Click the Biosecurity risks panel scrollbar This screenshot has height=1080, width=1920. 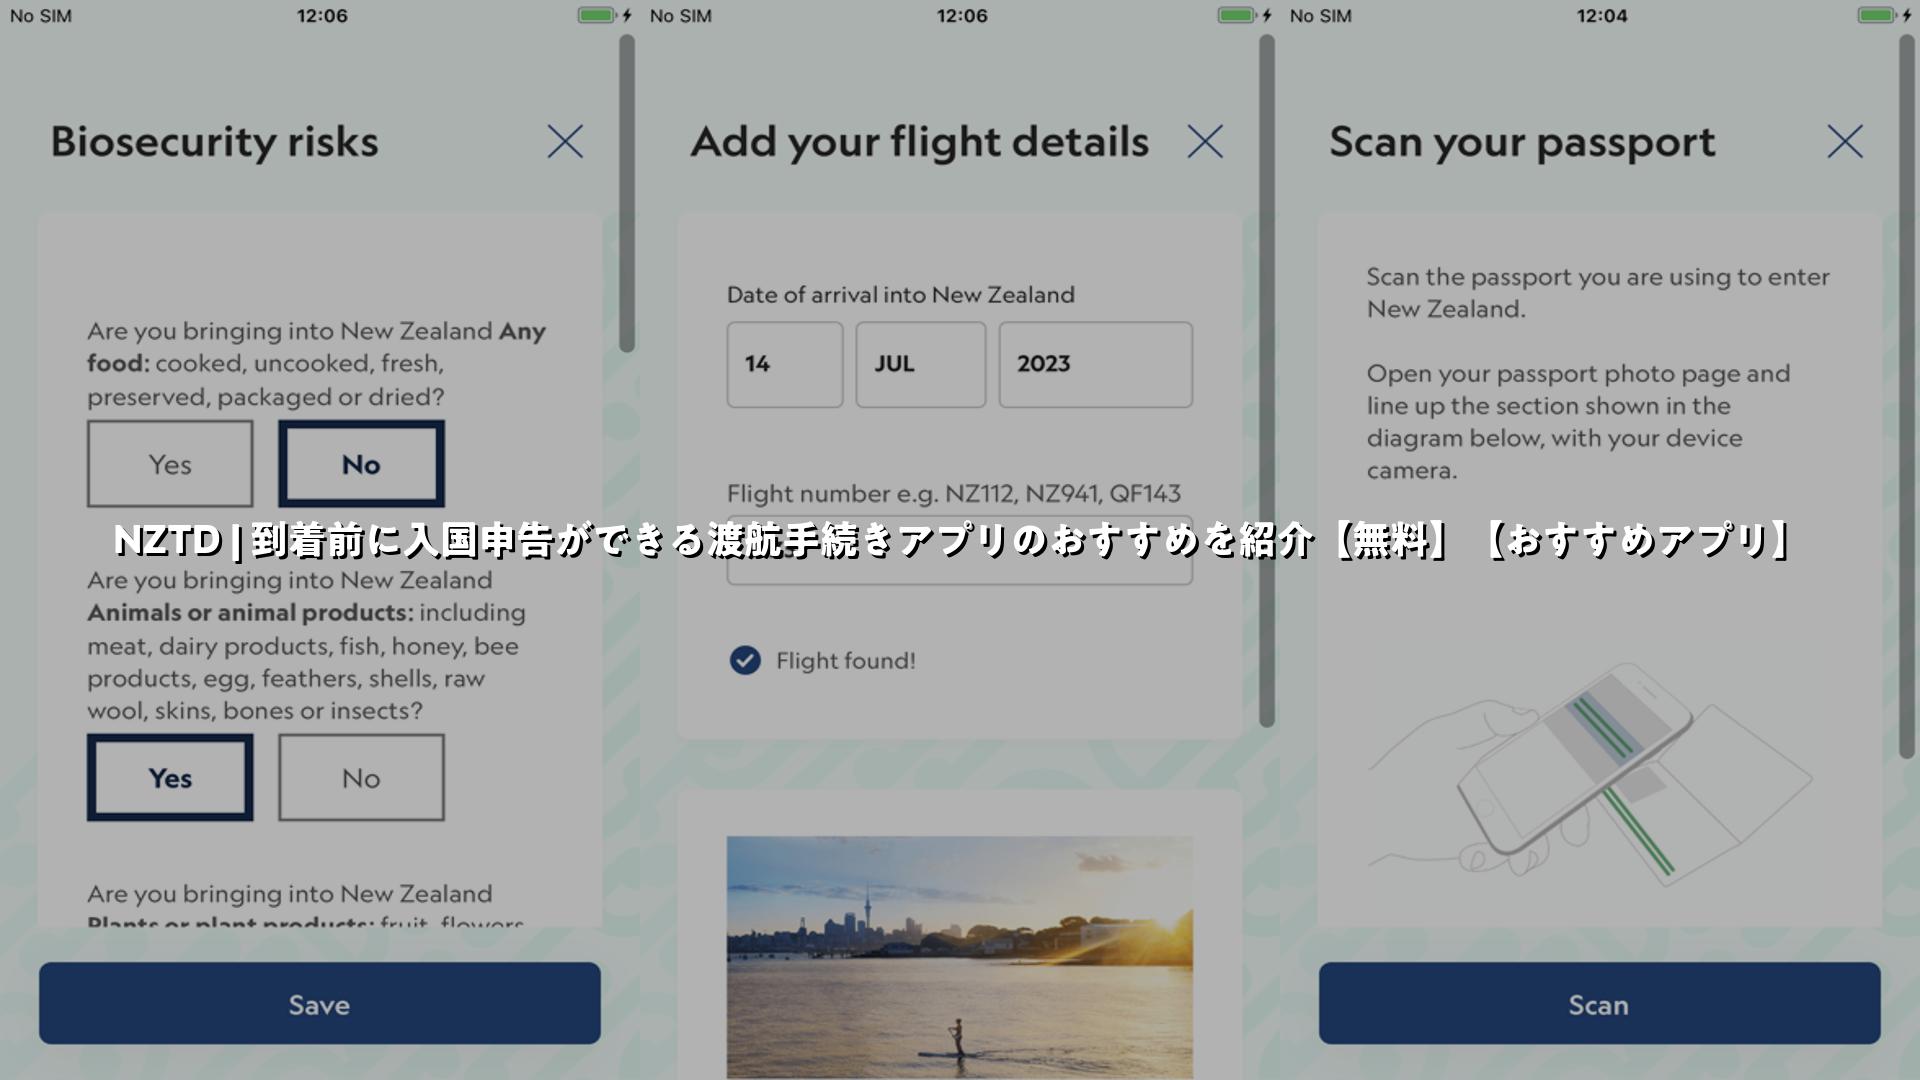(627, 194)
